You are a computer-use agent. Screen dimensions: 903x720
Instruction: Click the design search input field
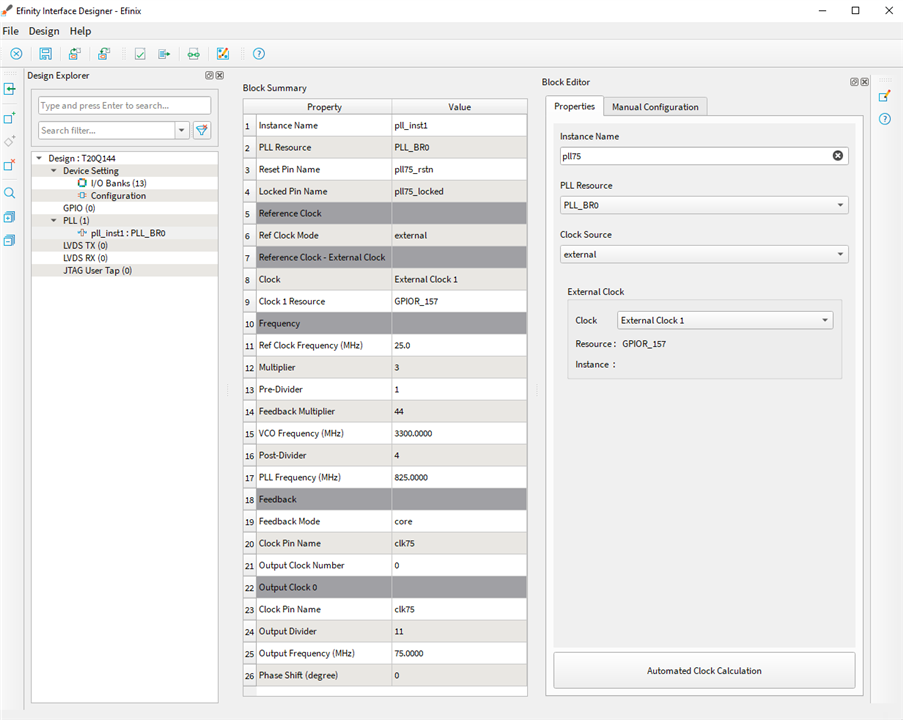pyautogui.click(x=124, y=105)
